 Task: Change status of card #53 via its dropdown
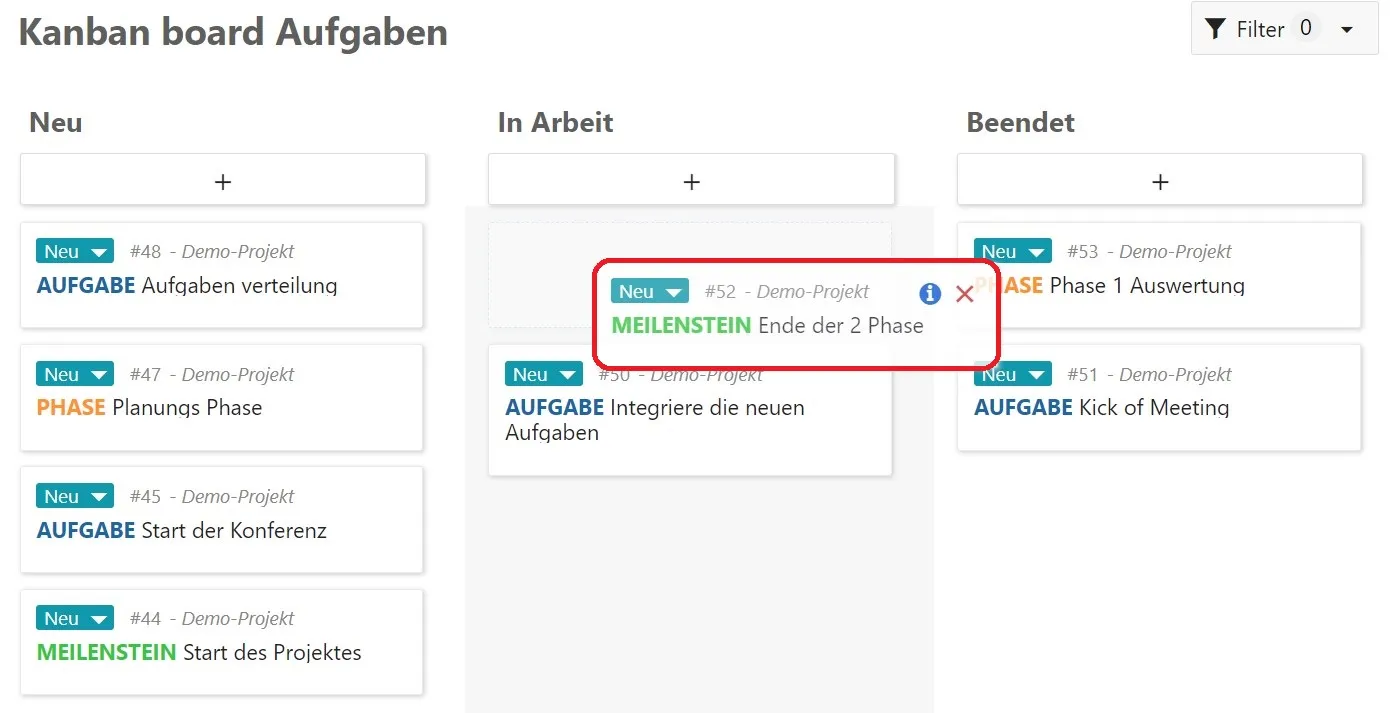tap(1012, 251)
